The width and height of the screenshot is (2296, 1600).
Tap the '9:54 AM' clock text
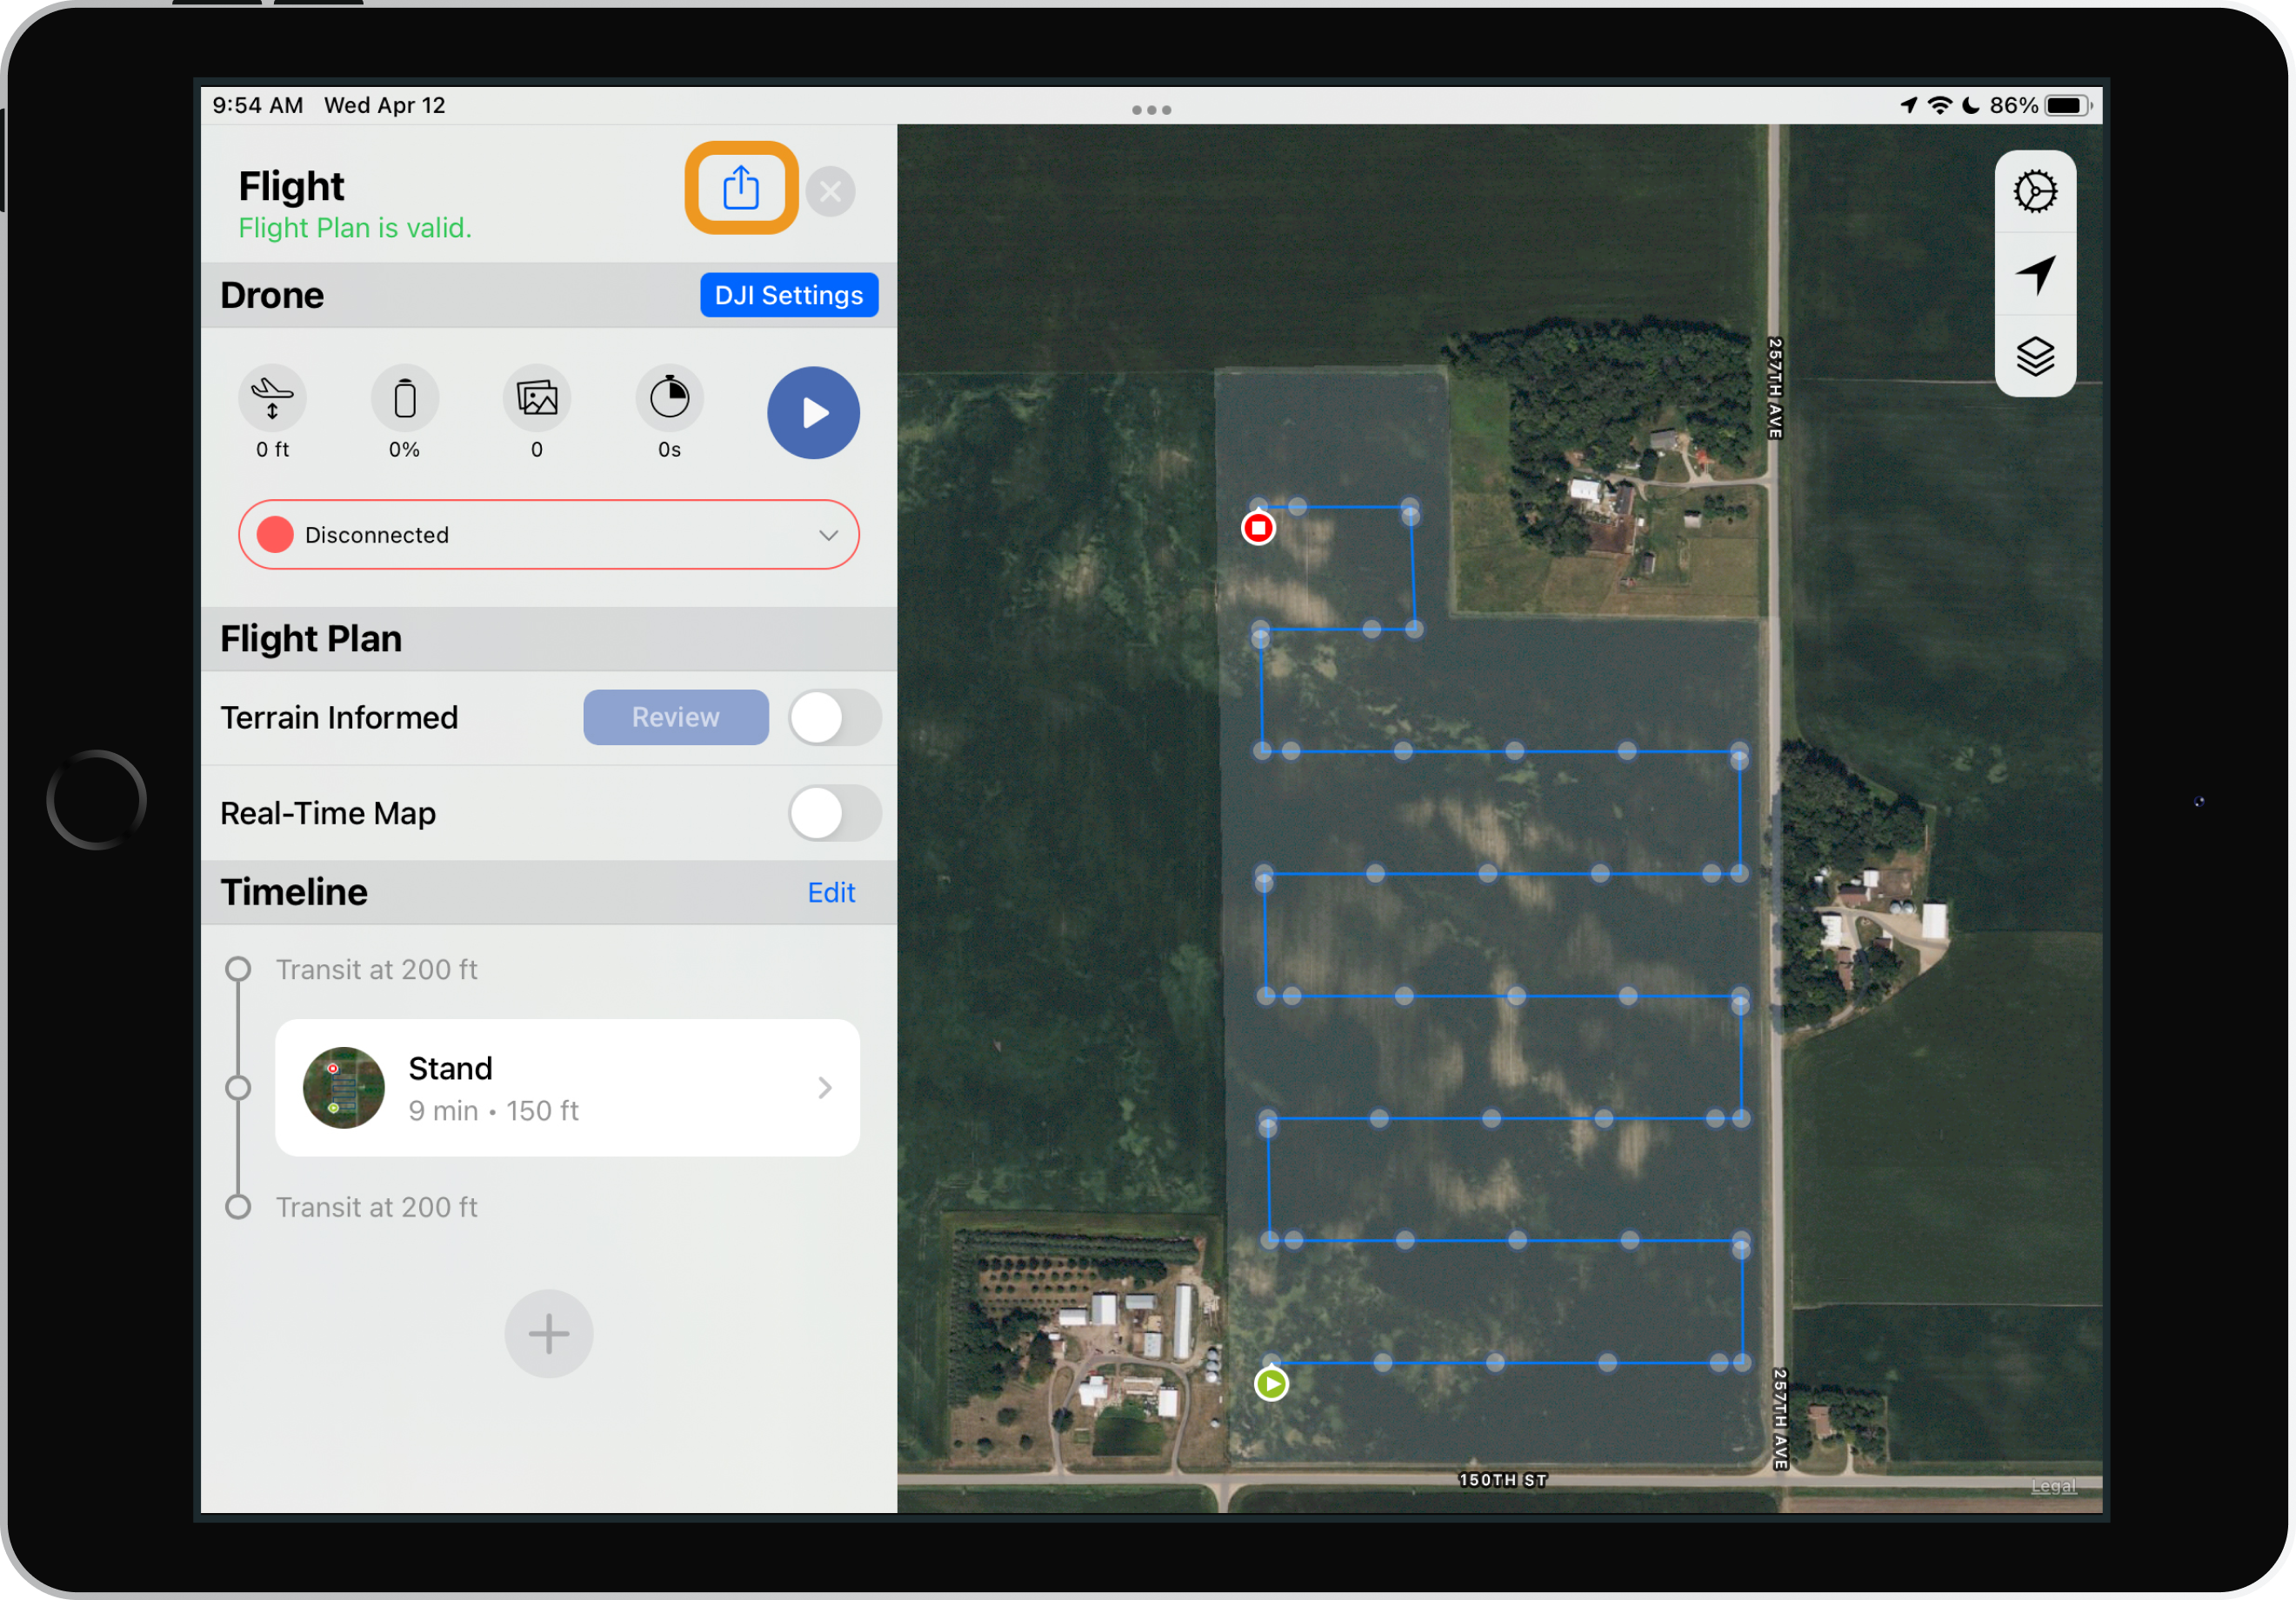click(258, 105)
